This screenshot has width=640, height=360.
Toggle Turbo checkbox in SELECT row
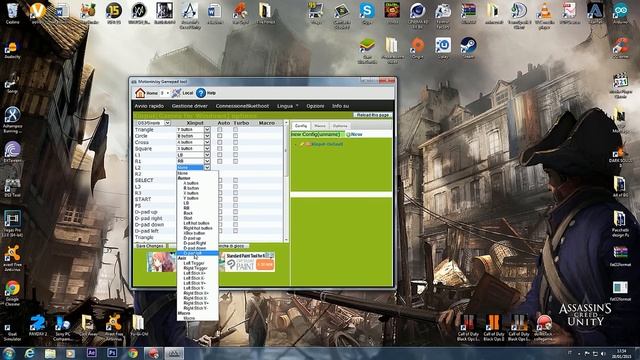[236, 180]
